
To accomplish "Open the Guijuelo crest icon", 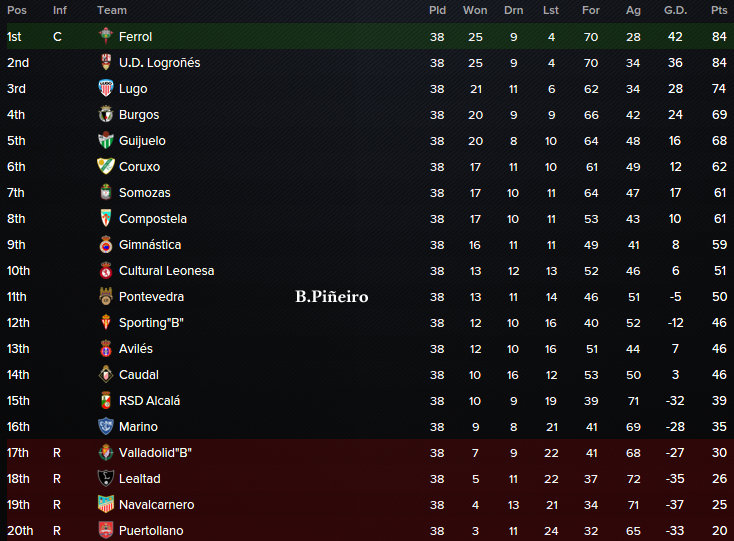I will pos(106,140).
